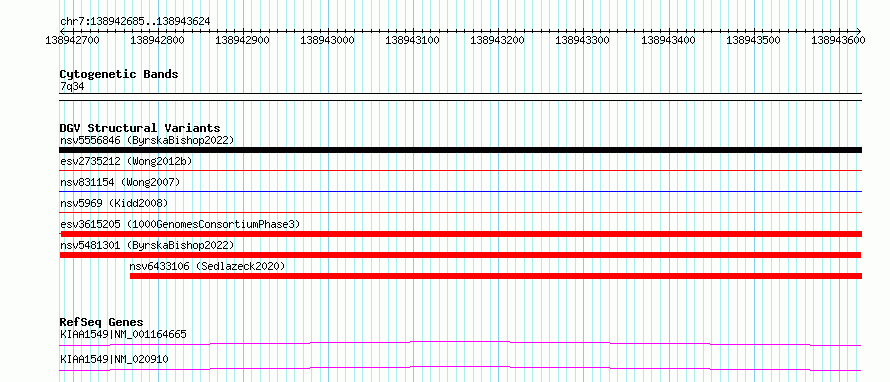Click ruler position 138942700

(x=72, y=40)
